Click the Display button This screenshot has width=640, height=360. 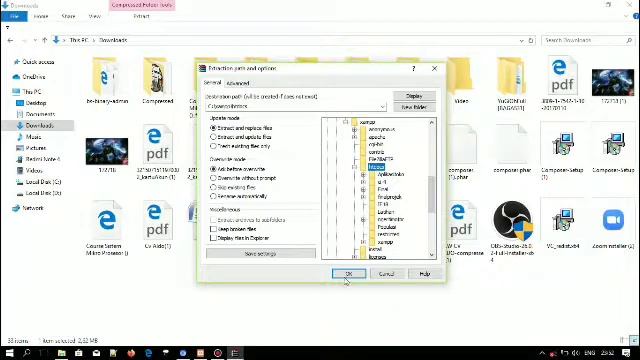pyautogui.click(x=414, y=96)
